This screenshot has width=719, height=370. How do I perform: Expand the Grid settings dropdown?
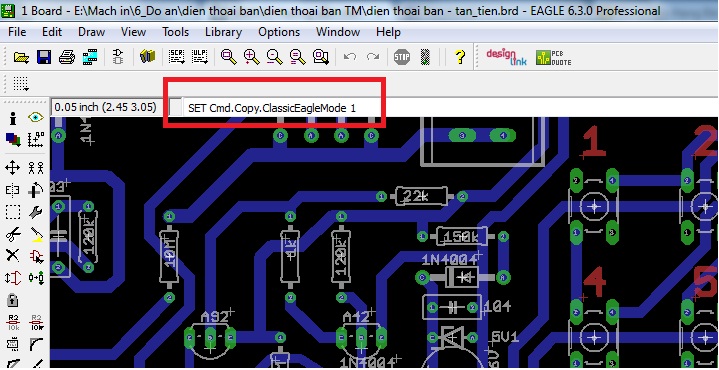click(21, 84)
